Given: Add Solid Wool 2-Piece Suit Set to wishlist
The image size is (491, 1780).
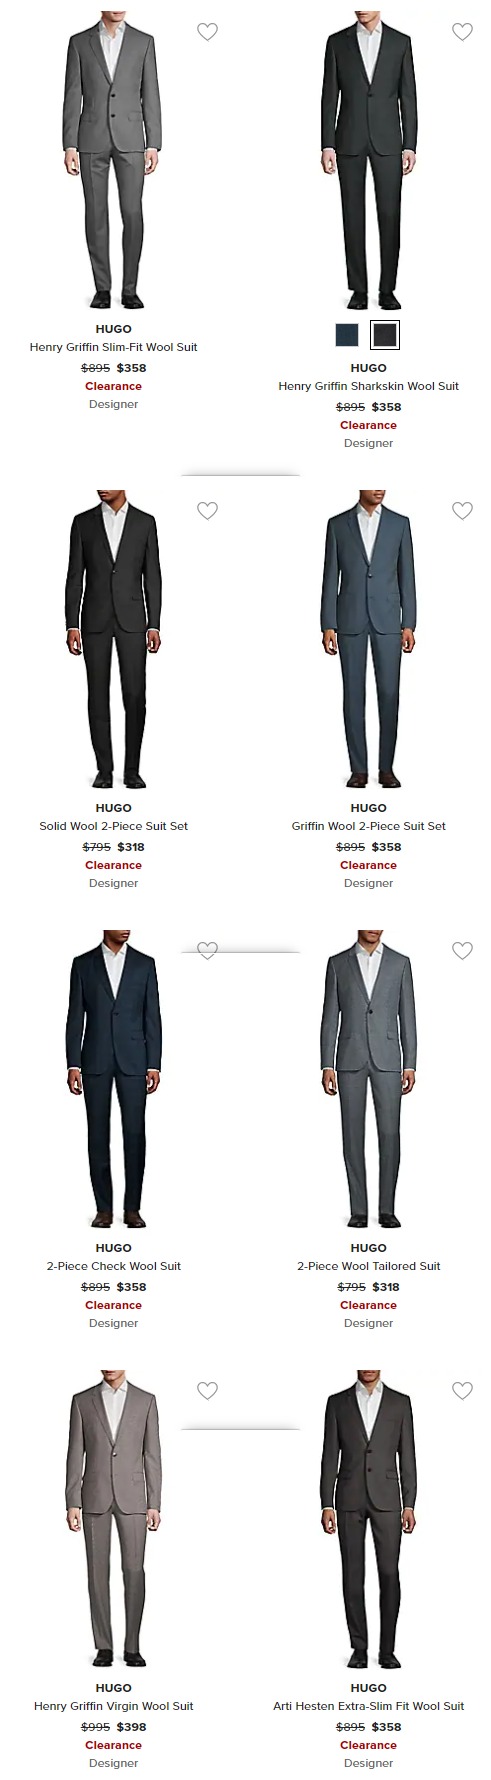Looking at the screenshot, I should click(207, 511).
